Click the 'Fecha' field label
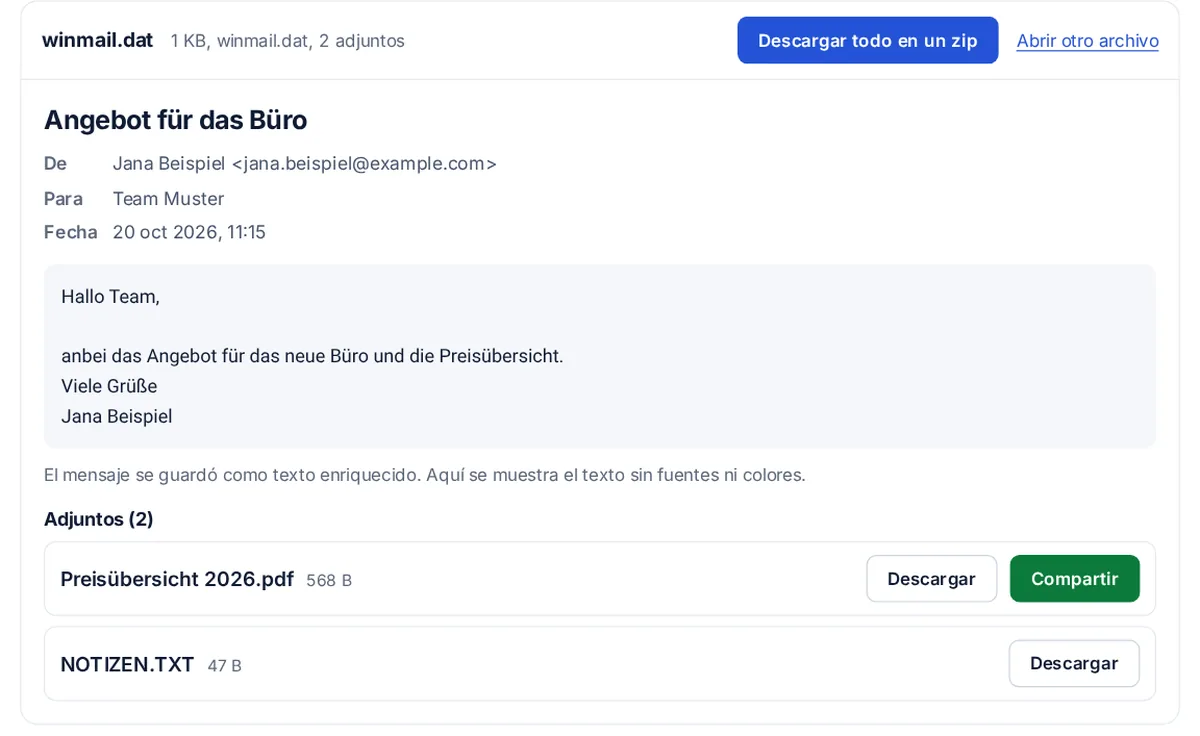The width and height of the screenshot is (1200, 736). [x=70, y=232]
